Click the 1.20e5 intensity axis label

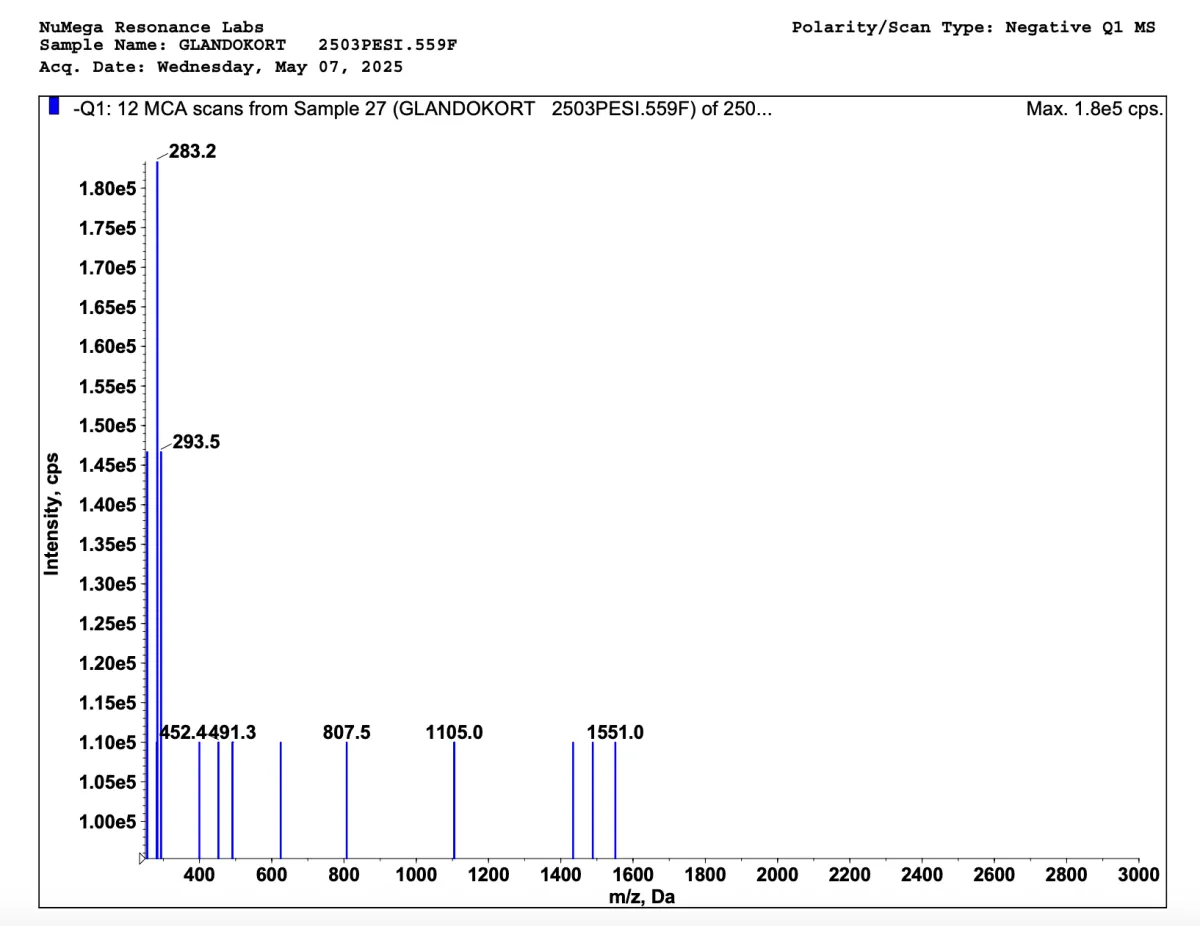click(108, 663)
